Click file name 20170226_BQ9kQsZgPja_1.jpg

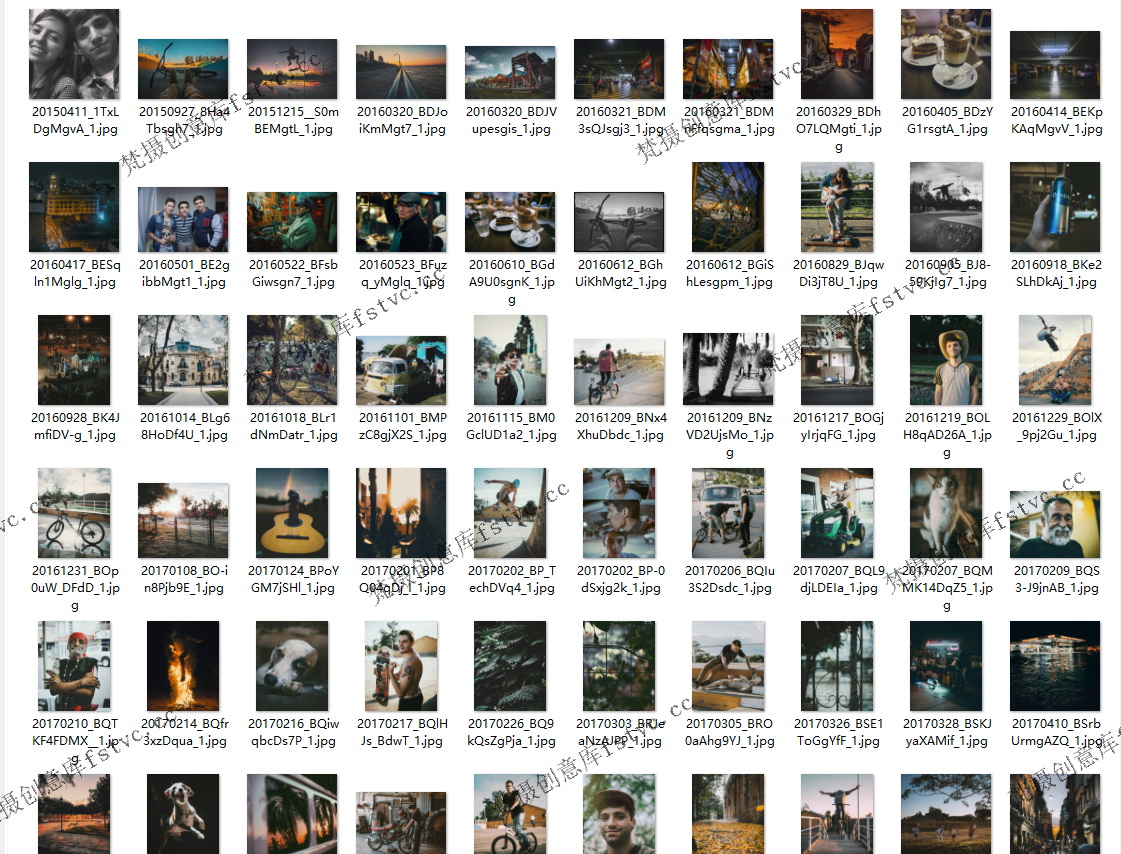pyautogui.click(x=511, y=732)
